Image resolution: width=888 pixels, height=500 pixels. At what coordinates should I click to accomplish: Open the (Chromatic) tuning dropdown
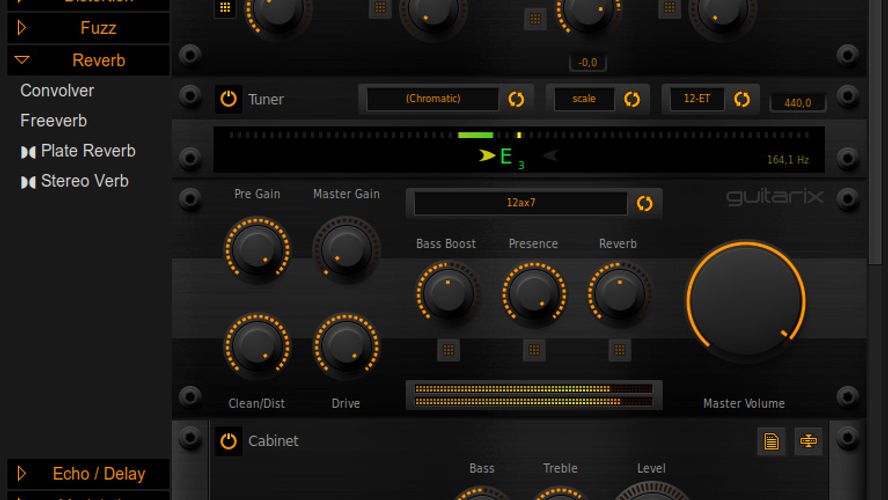433,99
